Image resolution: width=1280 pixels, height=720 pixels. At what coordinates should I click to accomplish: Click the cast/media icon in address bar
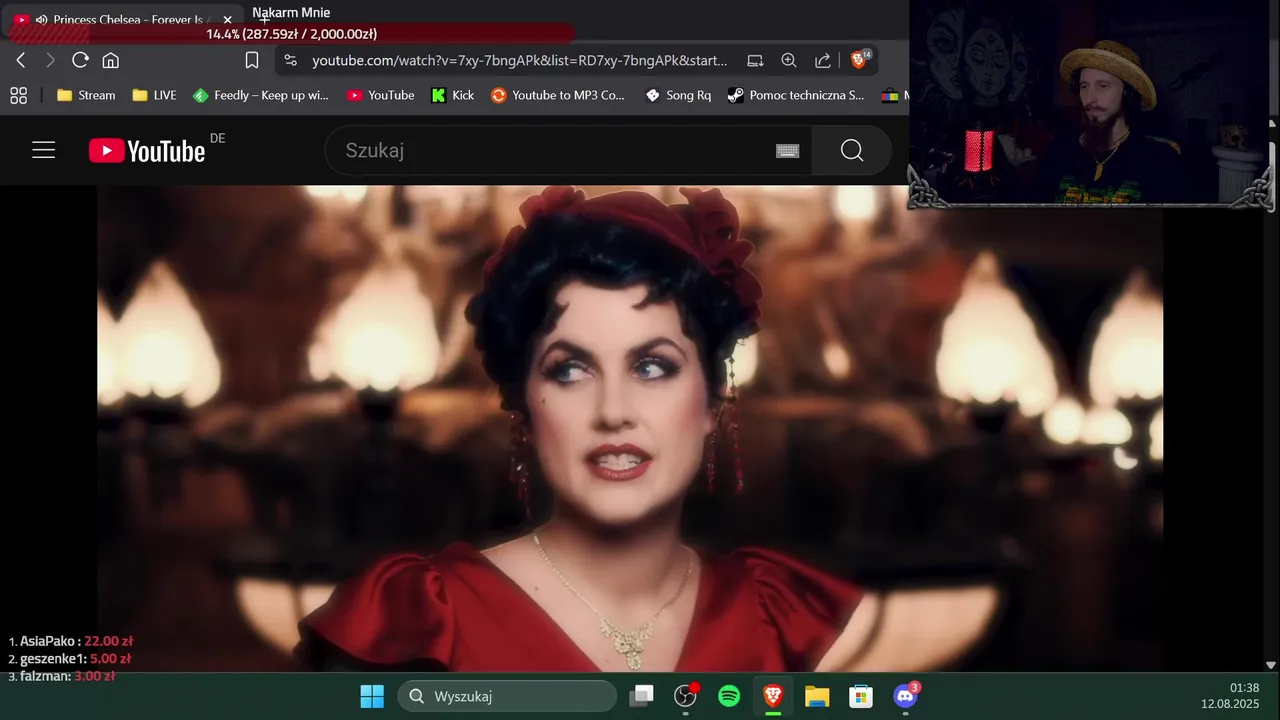(755, 61)
